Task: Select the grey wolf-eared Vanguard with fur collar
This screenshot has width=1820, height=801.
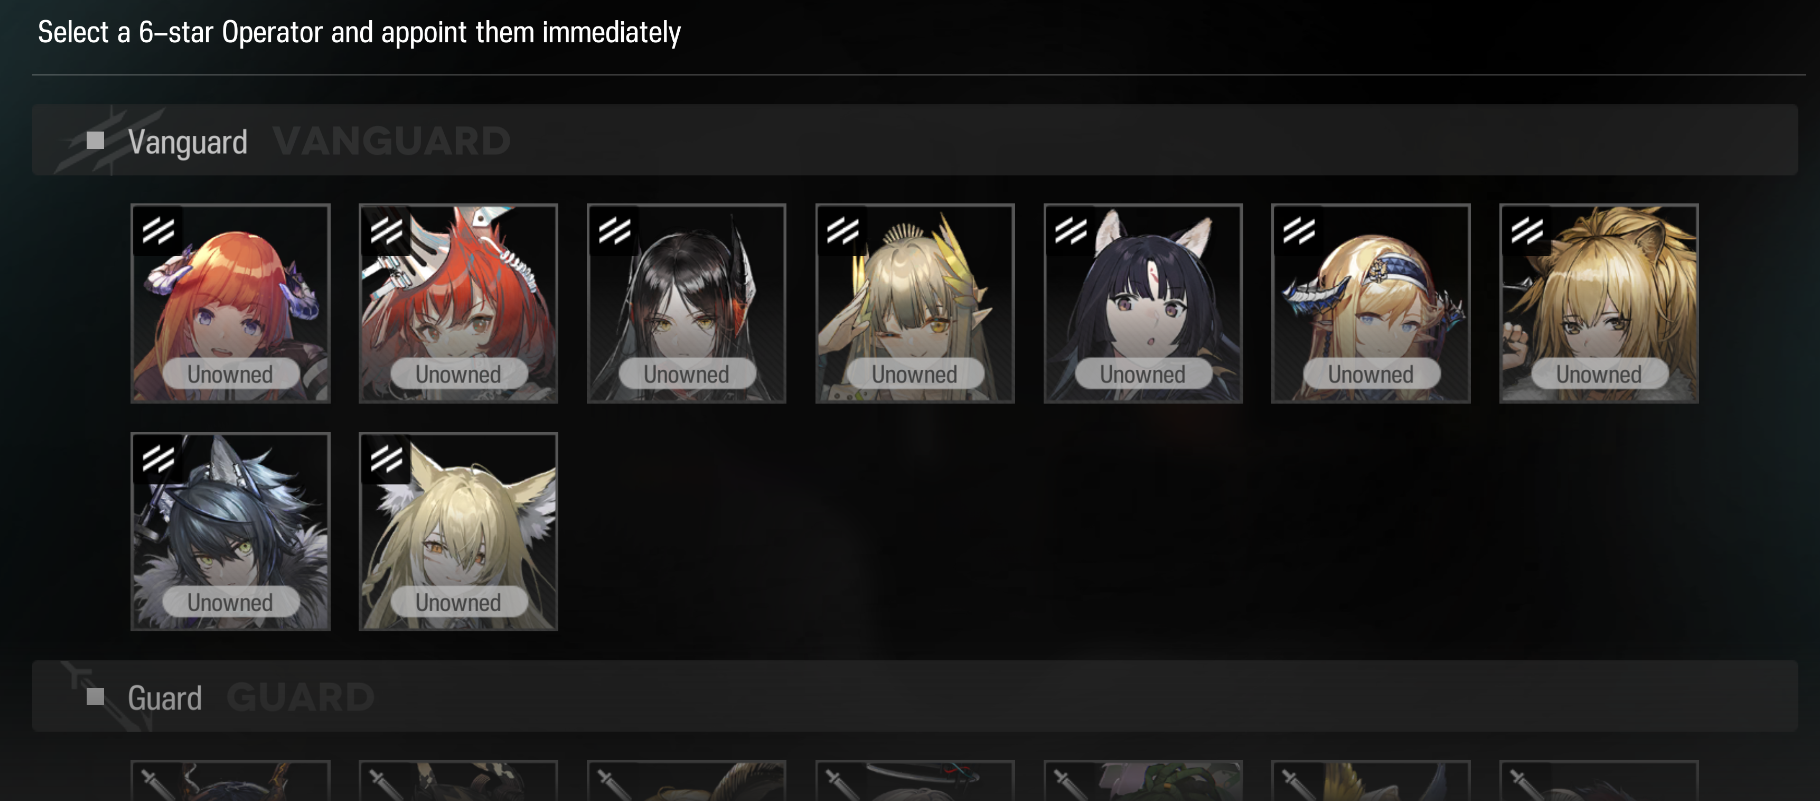Action: (230, 532)
